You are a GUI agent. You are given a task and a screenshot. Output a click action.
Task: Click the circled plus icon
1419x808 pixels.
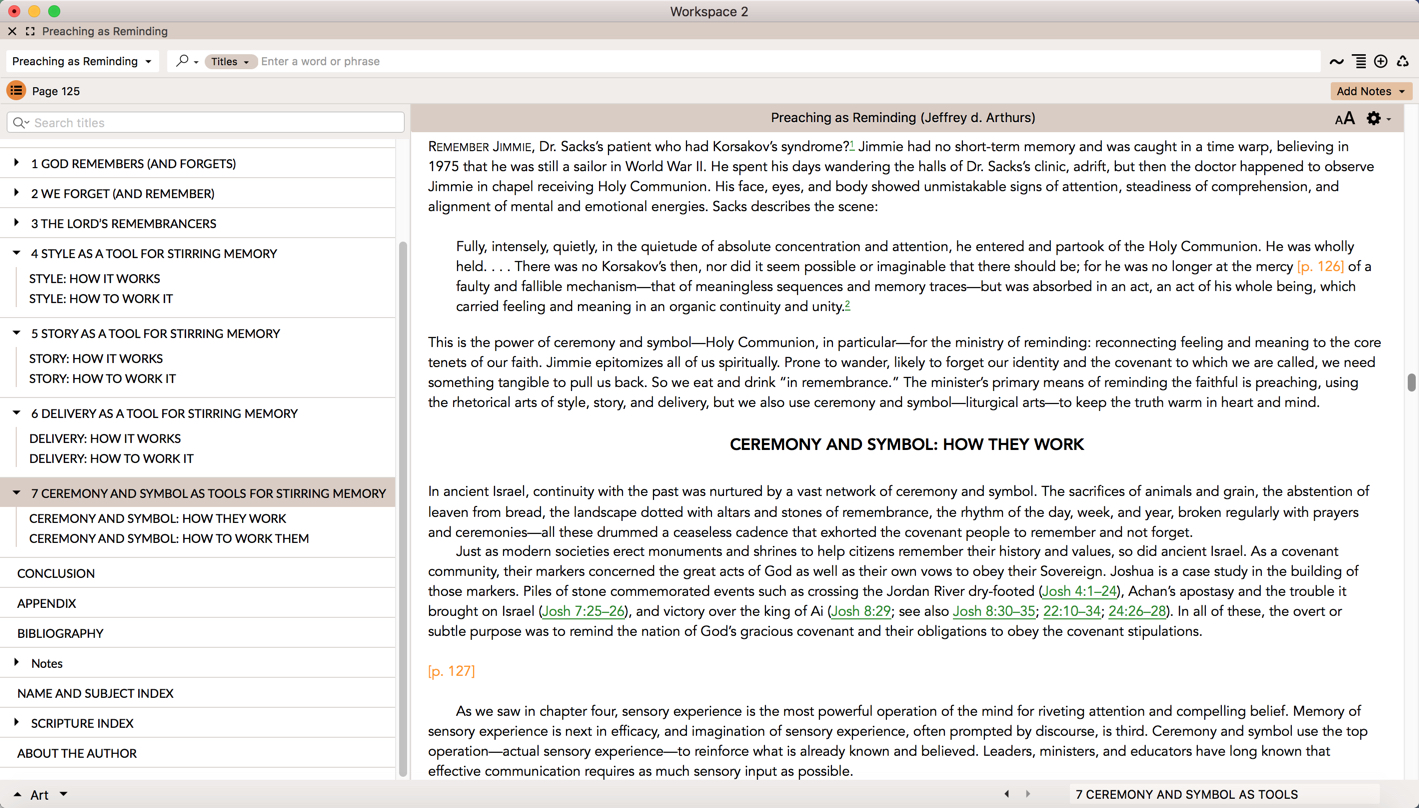point(1381,62)
